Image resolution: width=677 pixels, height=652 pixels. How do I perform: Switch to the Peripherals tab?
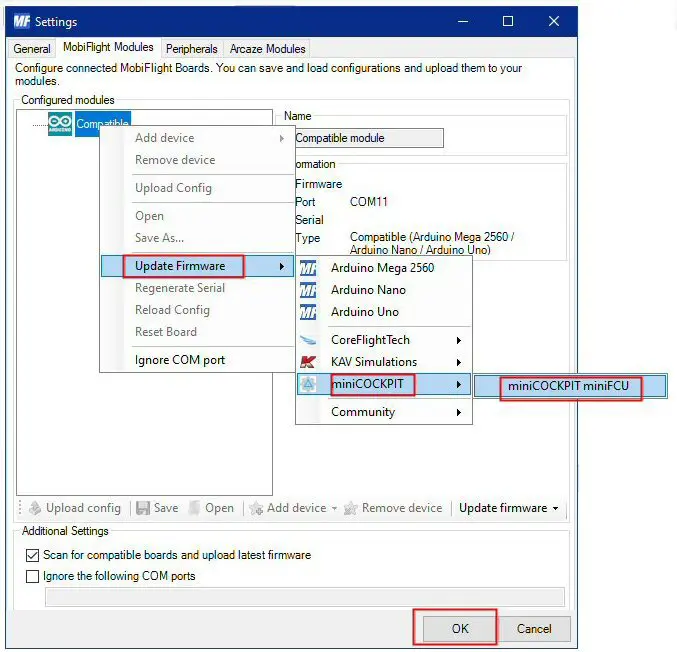pyautogui.click(x=192, y=49)
